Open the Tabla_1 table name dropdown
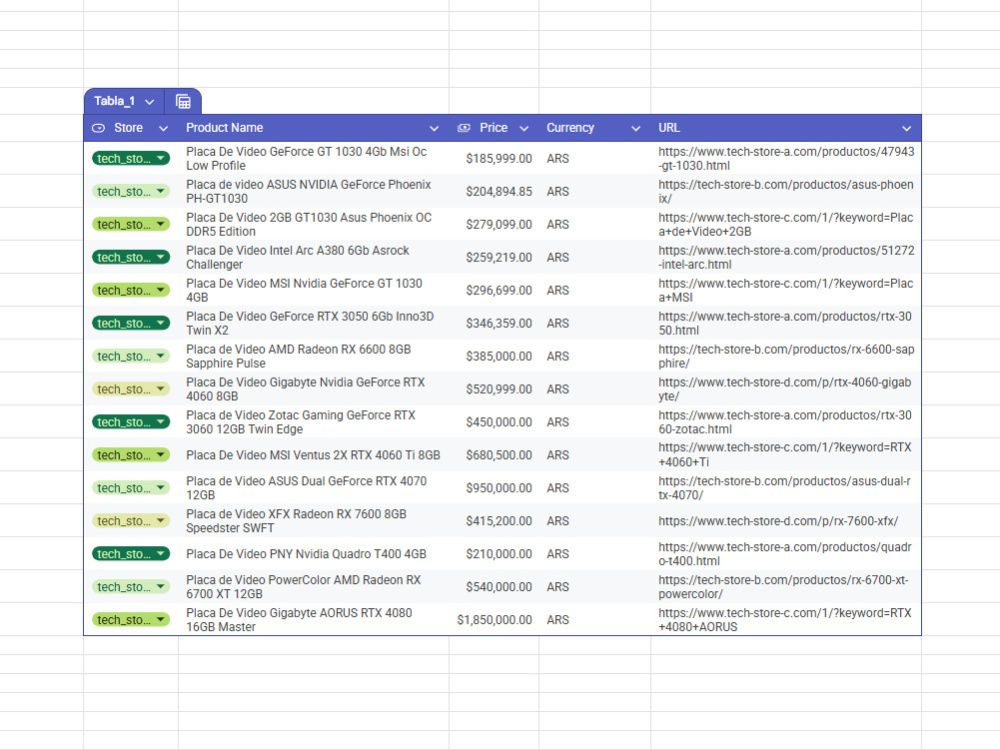 click(149, 102)
